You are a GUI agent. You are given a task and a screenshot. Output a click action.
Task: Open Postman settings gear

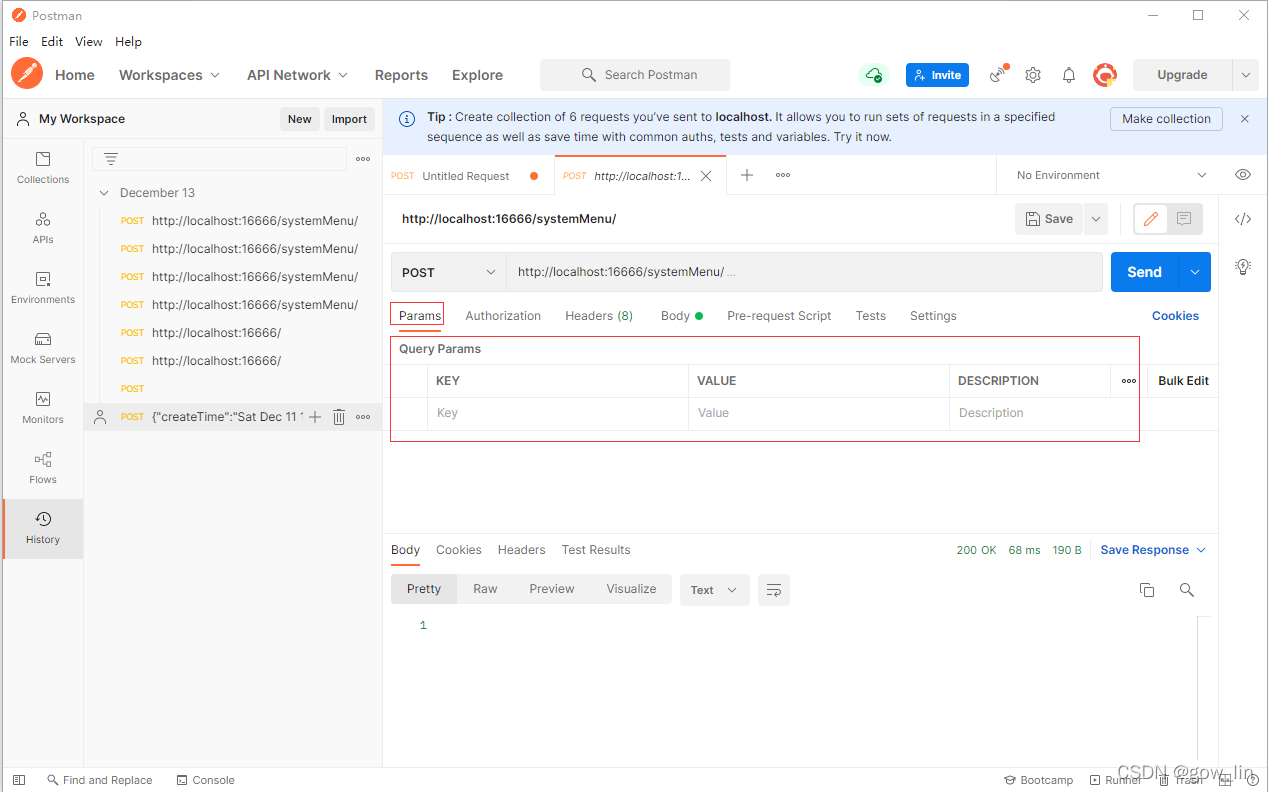1033,75
